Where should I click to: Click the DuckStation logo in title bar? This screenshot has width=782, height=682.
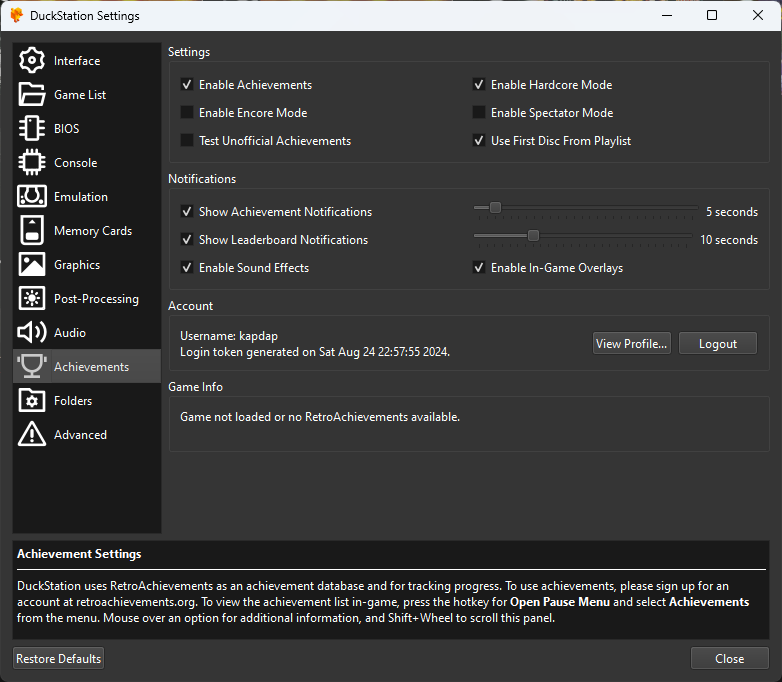pos(16,15)
